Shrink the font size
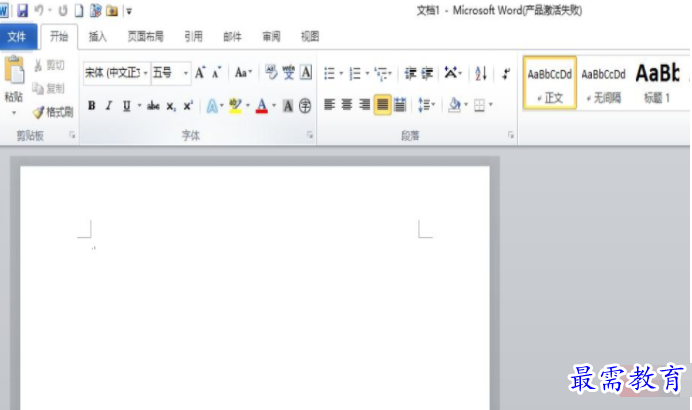 pos(216,72)
